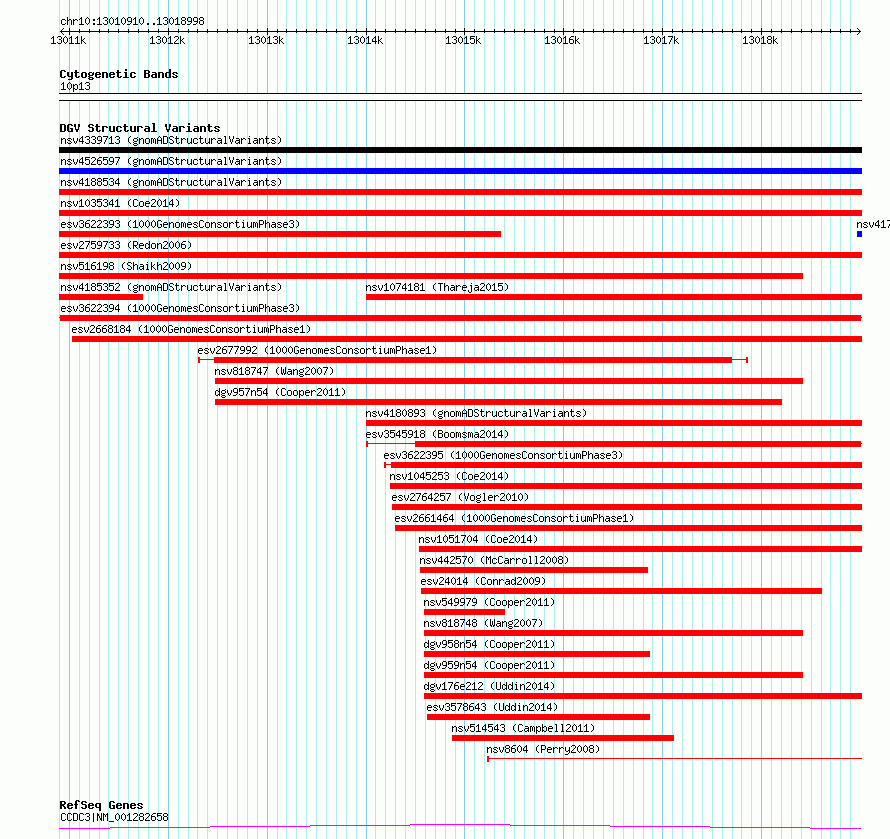Click nsv514543 (Campbell2011) label

coord(523,728)
